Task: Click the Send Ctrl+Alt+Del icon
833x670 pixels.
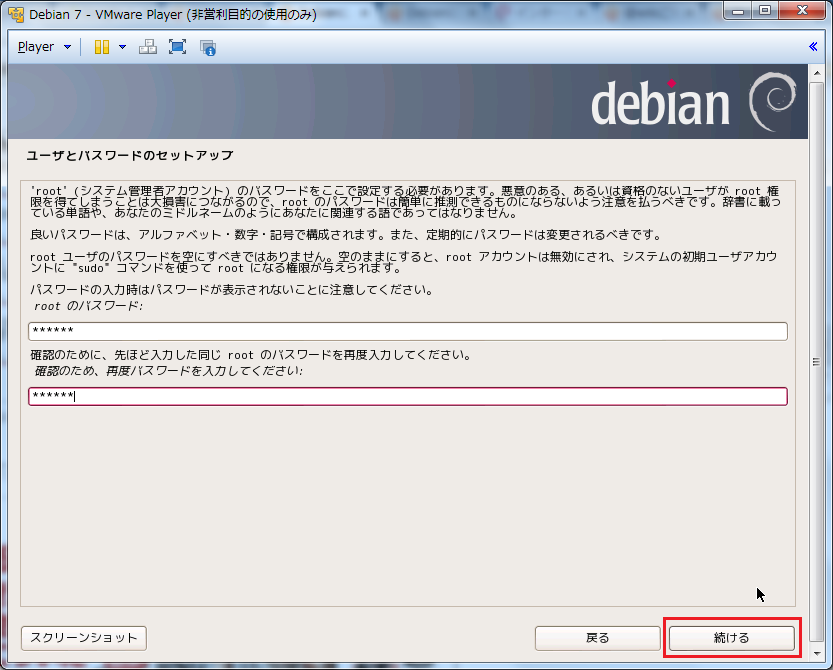Action: click(147, 47)
